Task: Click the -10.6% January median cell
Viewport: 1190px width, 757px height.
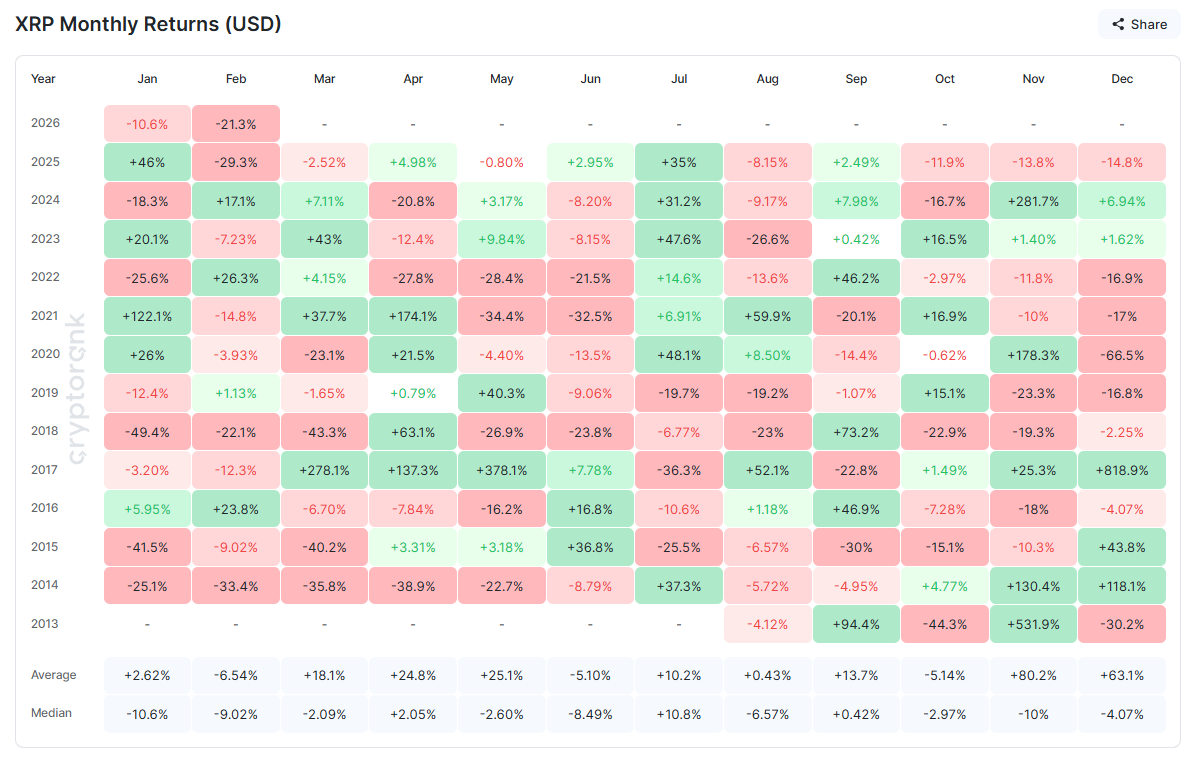Action: (146, 714)
